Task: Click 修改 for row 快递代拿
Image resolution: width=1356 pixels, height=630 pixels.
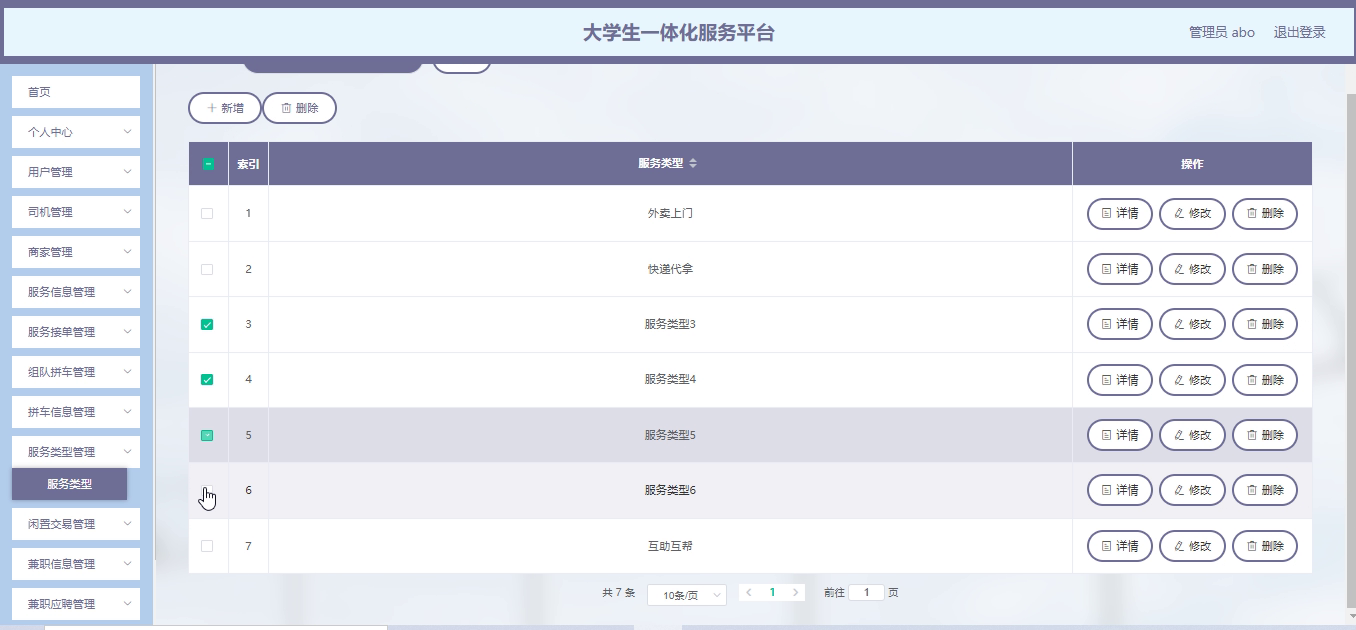Action: click(x=1192, y=269)
